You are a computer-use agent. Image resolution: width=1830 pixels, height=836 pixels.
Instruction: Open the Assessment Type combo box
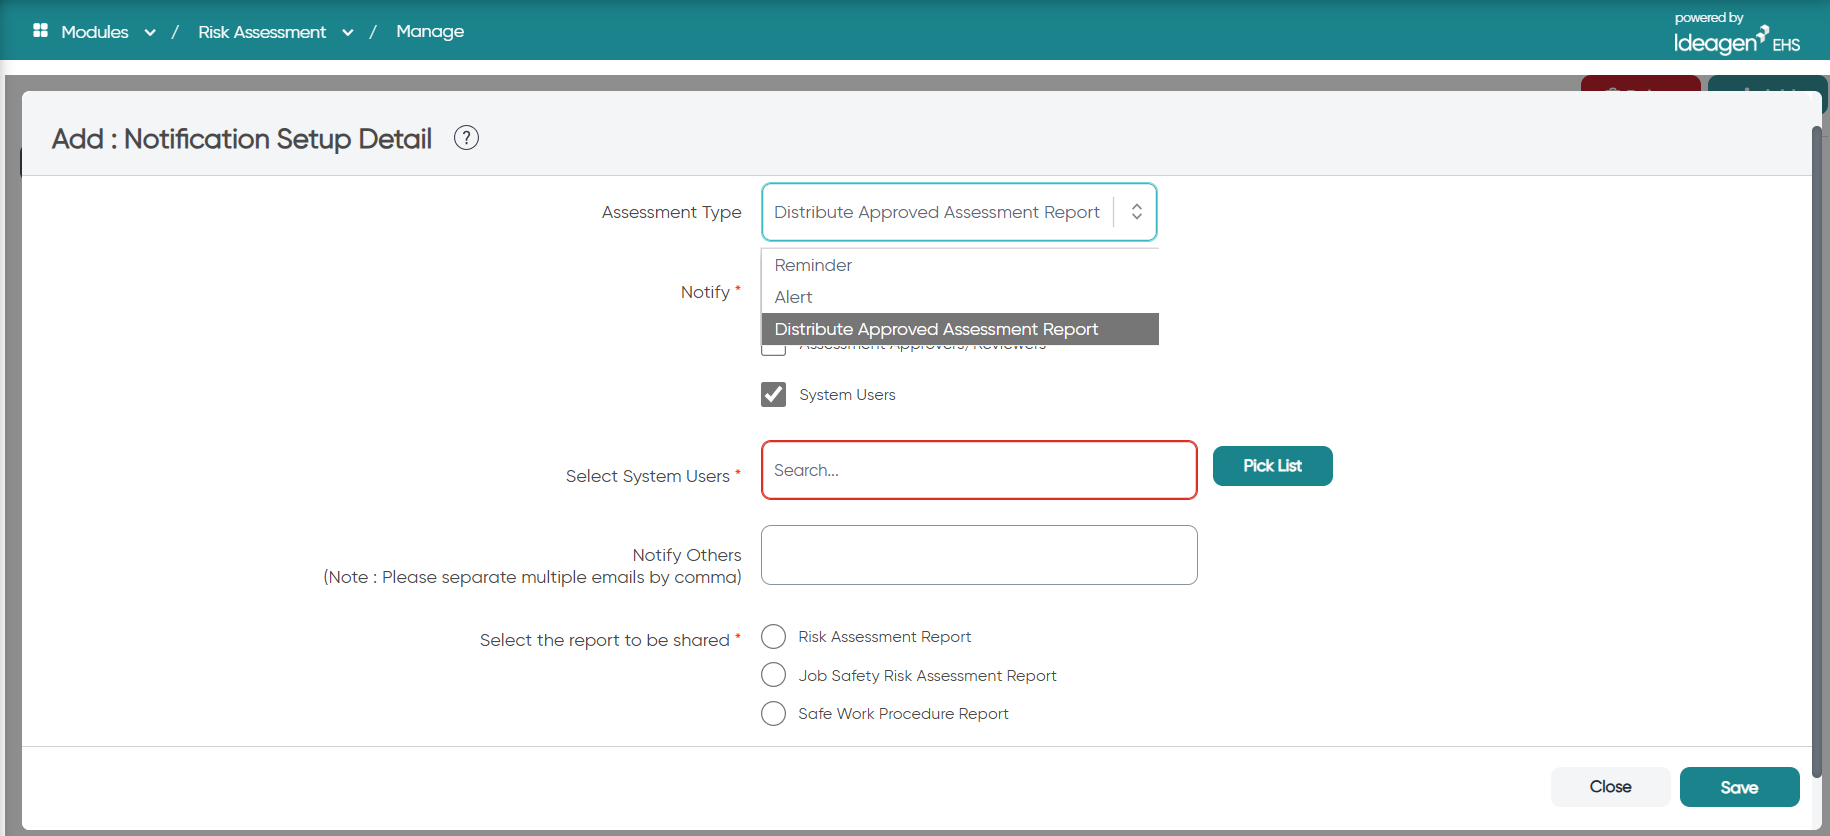click(x=959, y=212)
